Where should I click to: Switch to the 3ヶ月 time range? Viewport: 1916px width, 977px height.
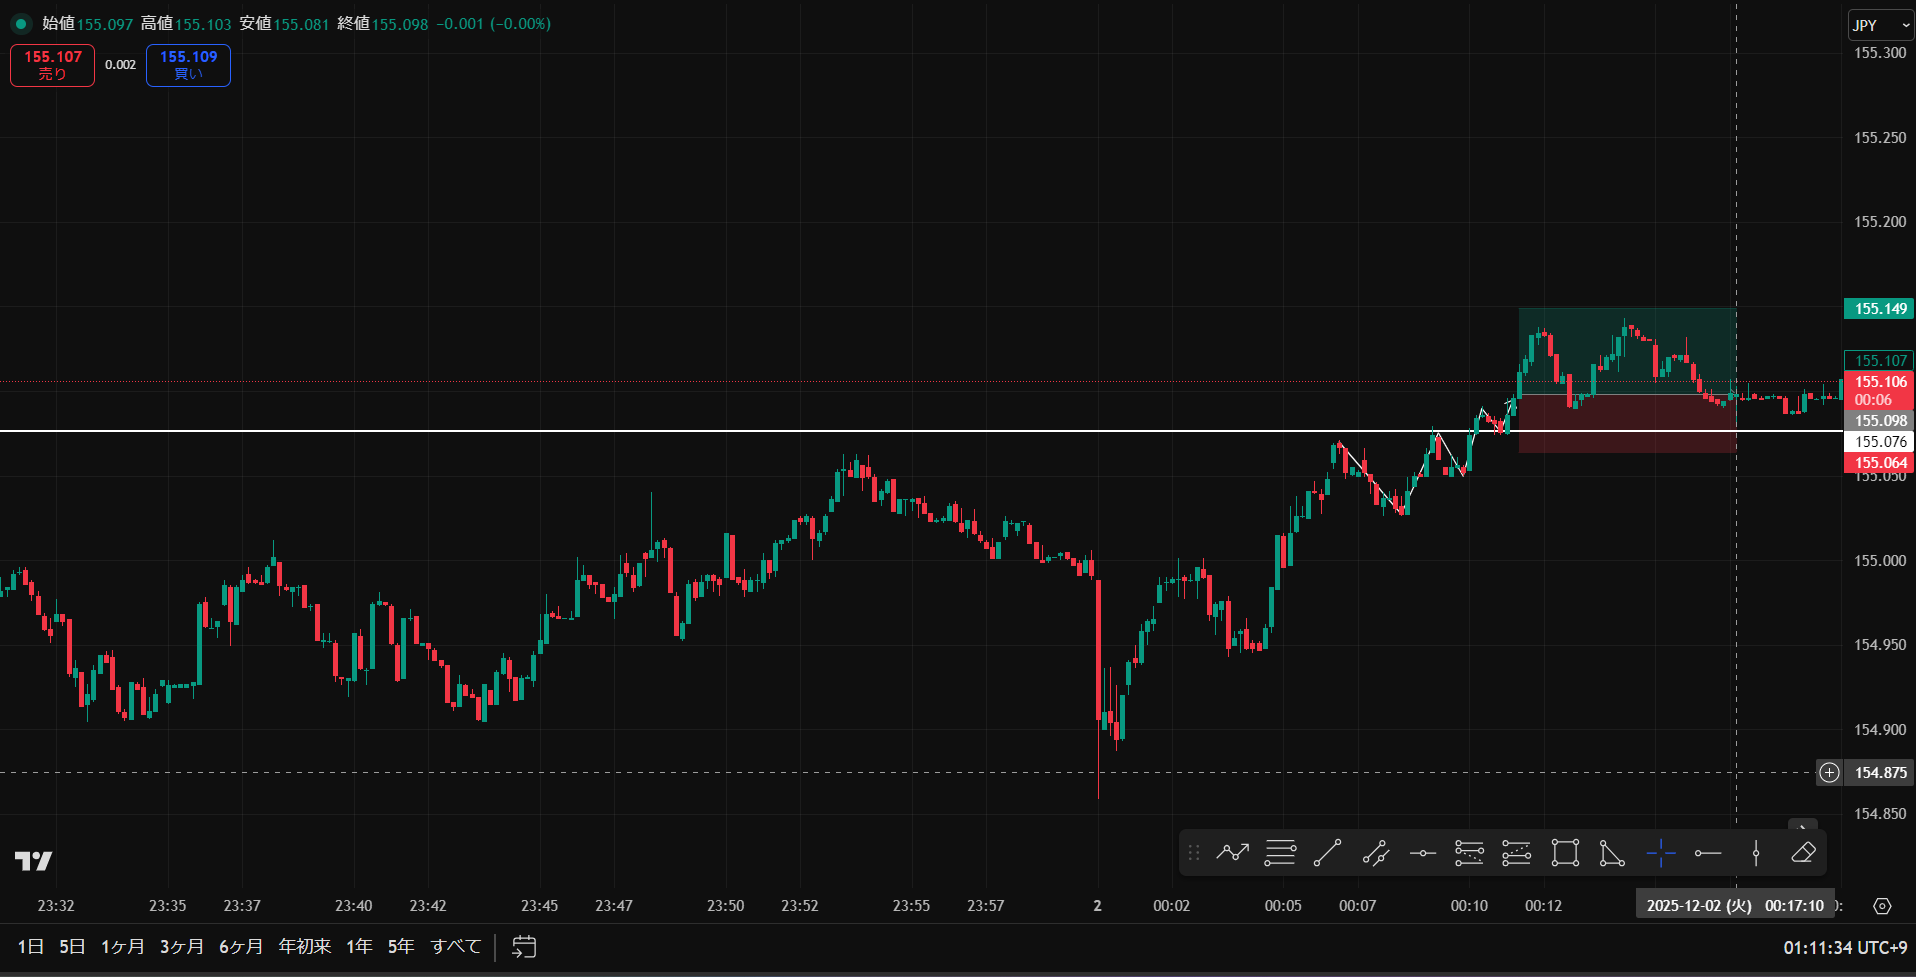181,947
